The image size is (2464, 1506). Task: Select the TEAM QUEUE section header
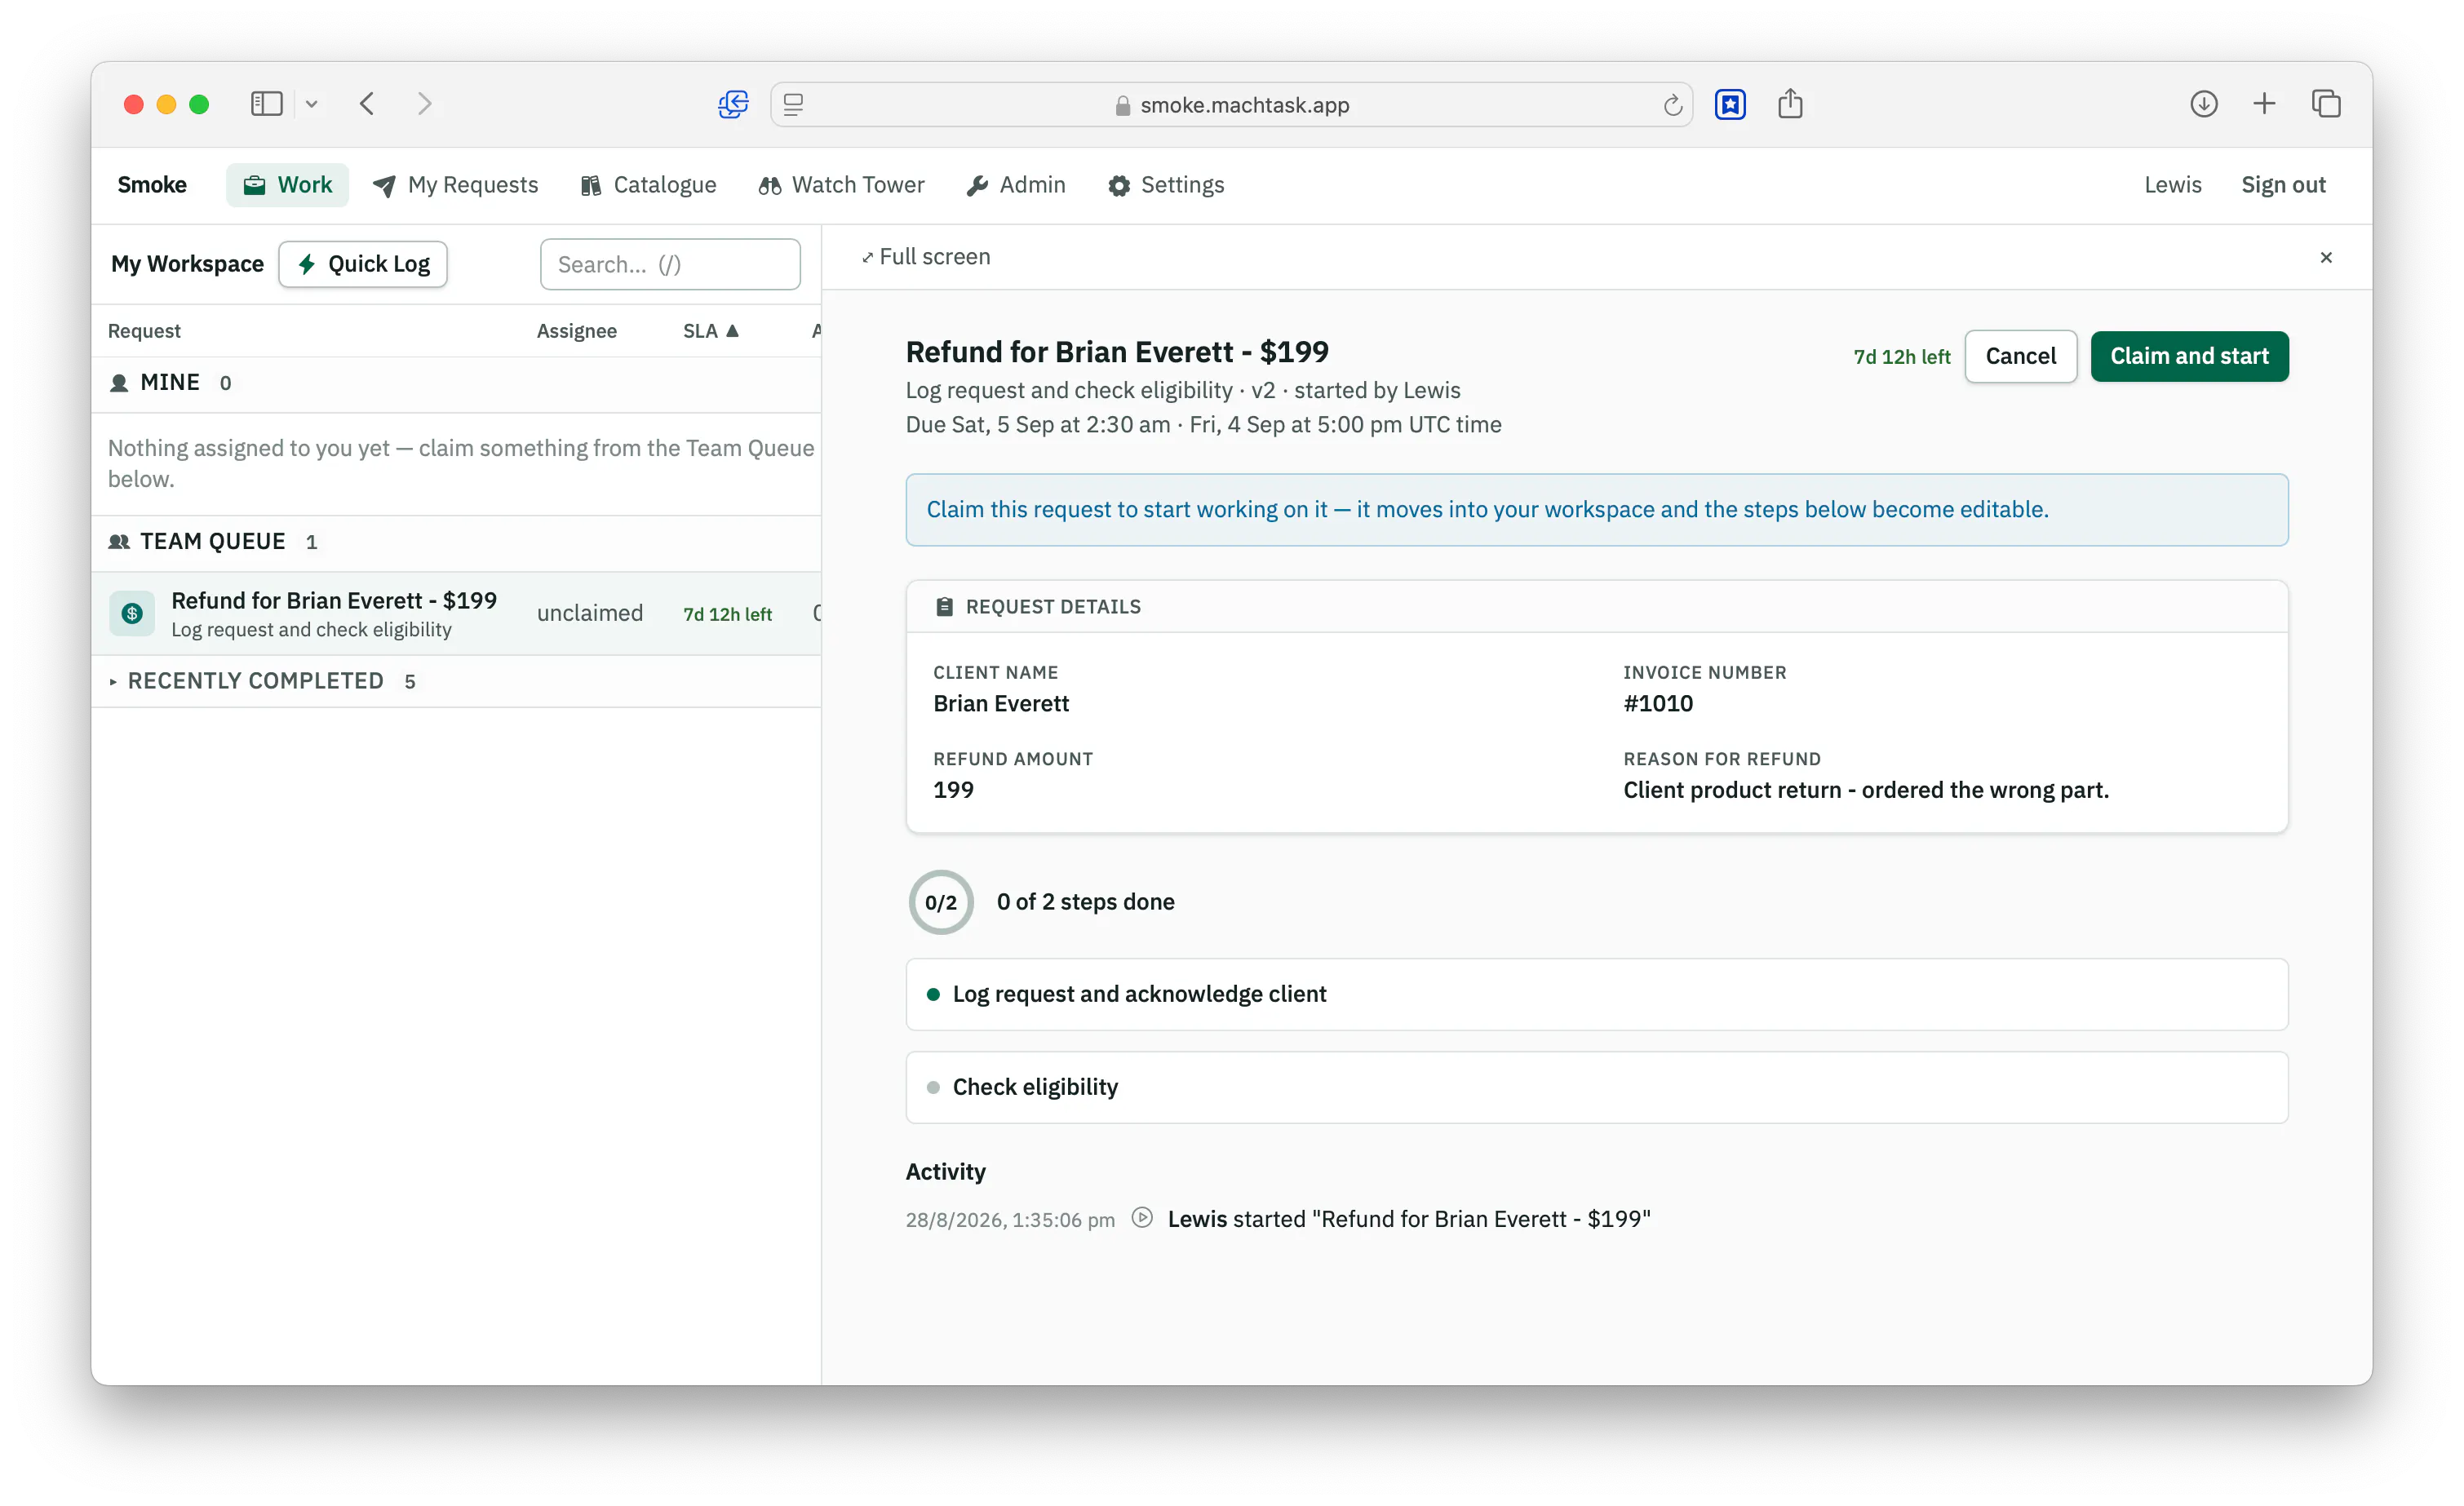click(x=456, y=542)
